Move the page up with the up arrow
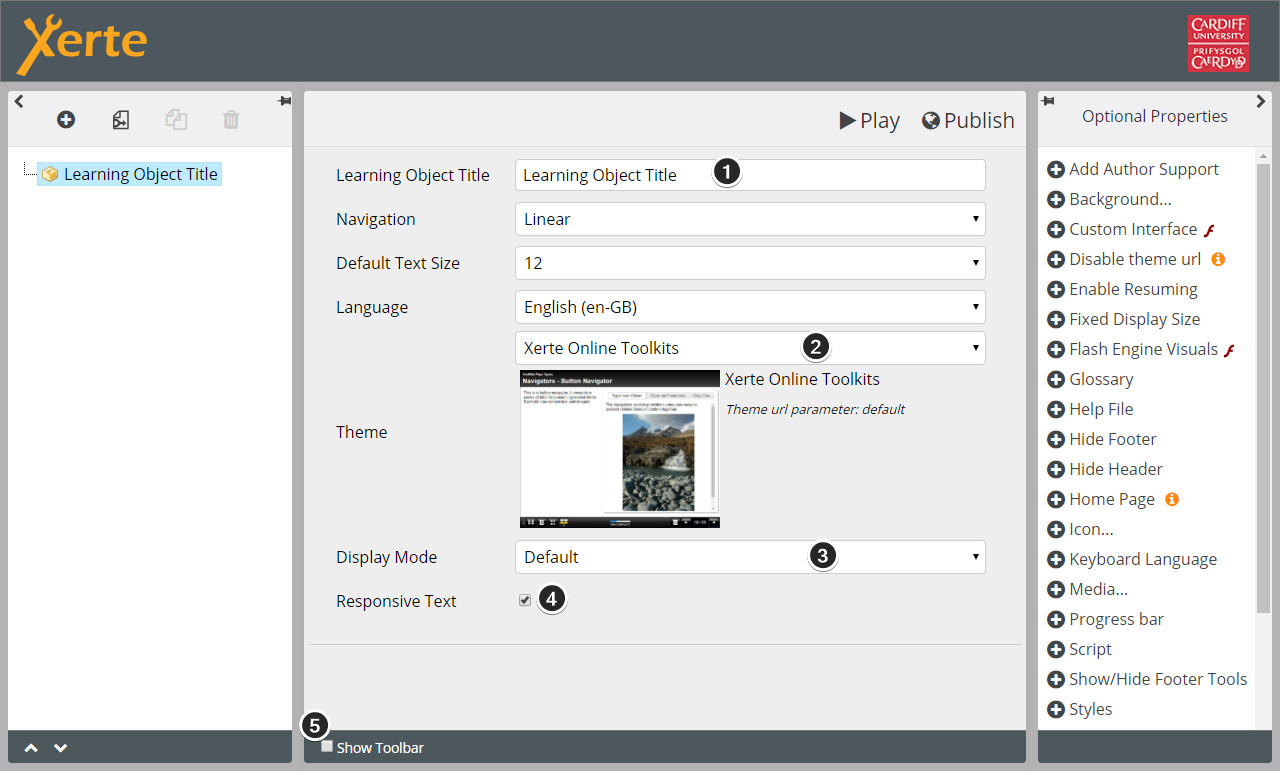Viewport: 1280px width, 771px height. pyautogui.click(x=31, y=748)
